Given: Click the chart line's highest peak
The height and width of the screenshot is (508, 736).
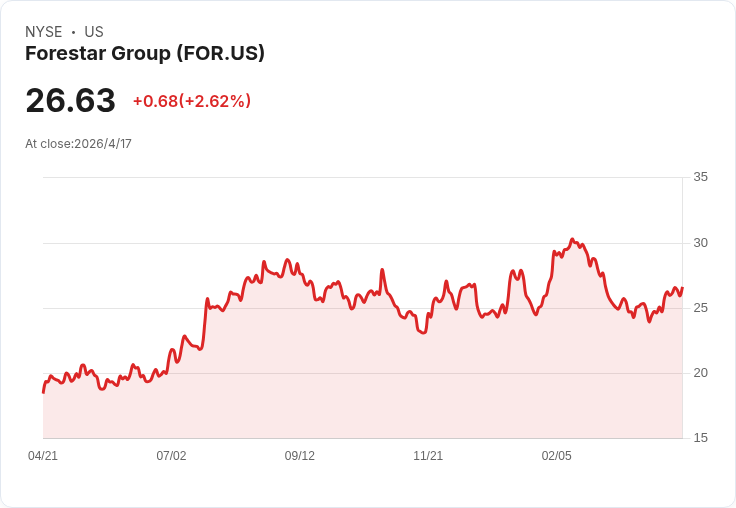Looking at the screenshot, I should tap(572, 240).
